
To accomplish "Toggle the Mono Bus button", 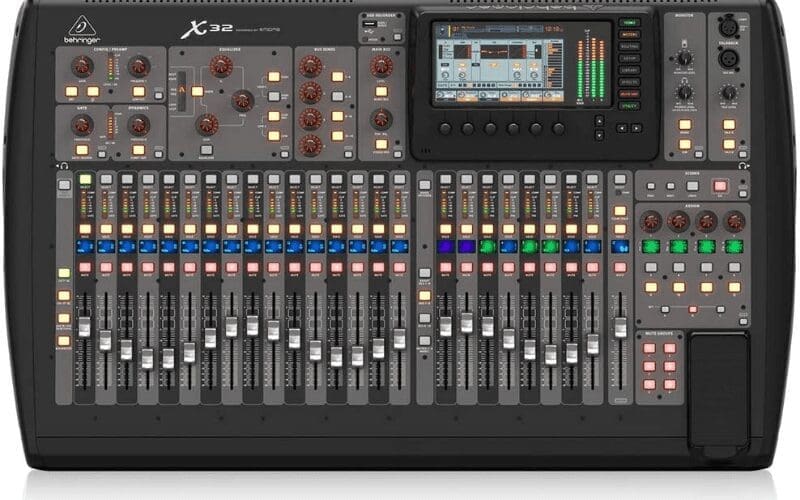I will point(381,92).
